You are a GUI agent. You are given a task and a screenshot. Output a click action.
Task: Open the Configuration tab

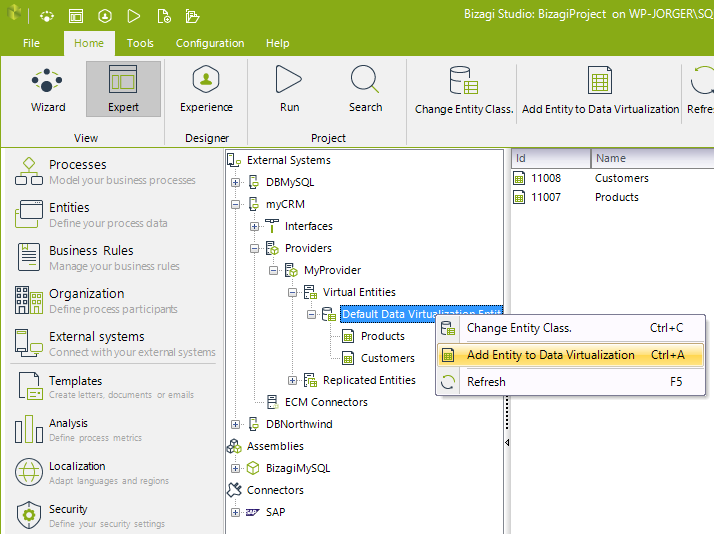tap(210, 43)
